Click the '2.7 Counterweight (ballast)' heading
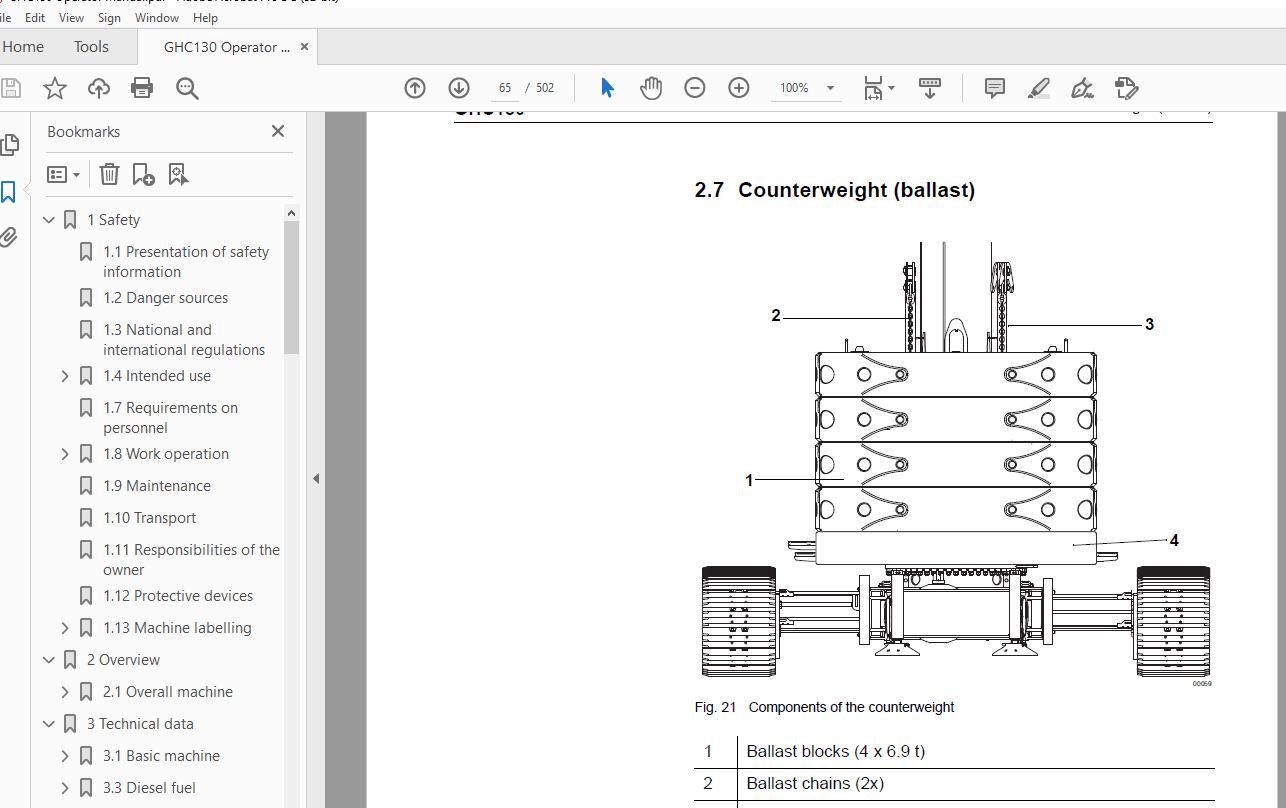Image resolution: width=1286 pixels, height=808 pixels. (835, 190)
